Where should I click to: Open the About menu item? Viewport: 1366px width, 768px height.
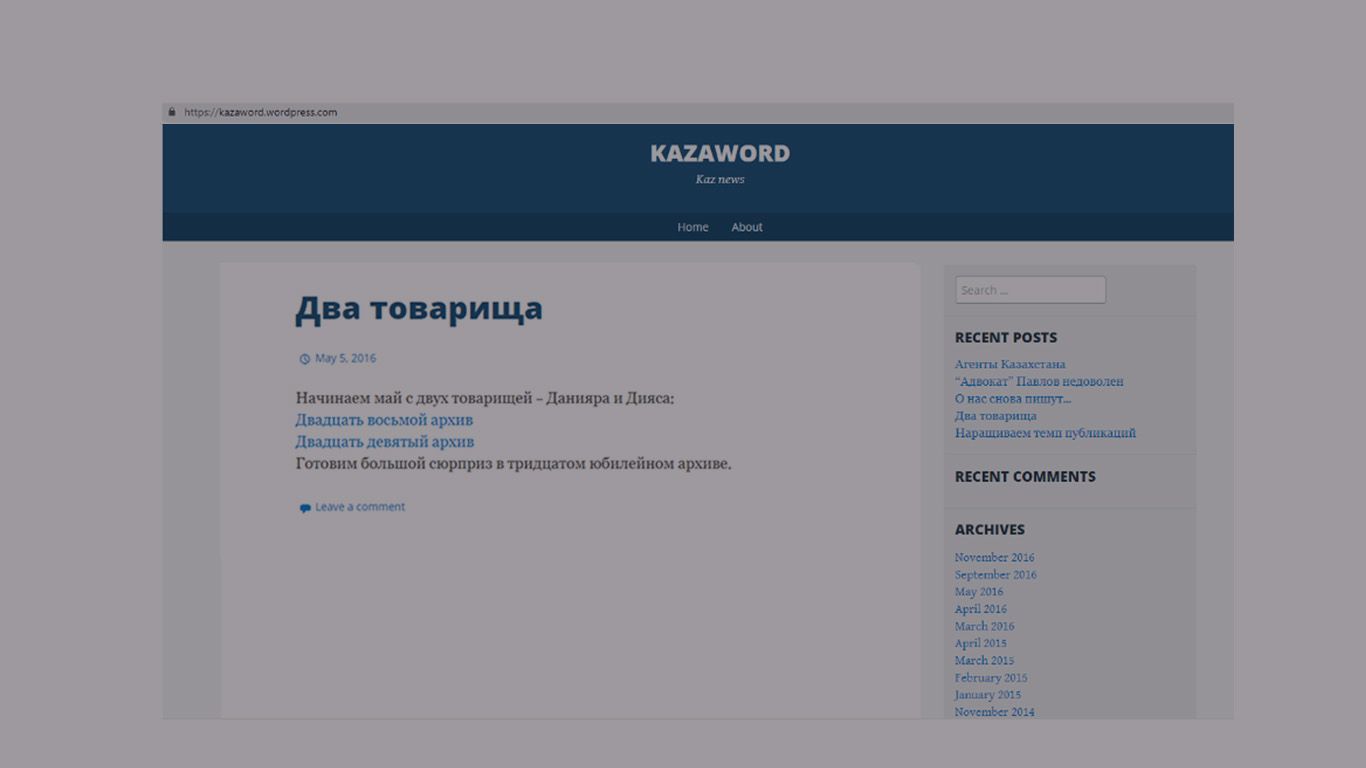click(747, 227)
